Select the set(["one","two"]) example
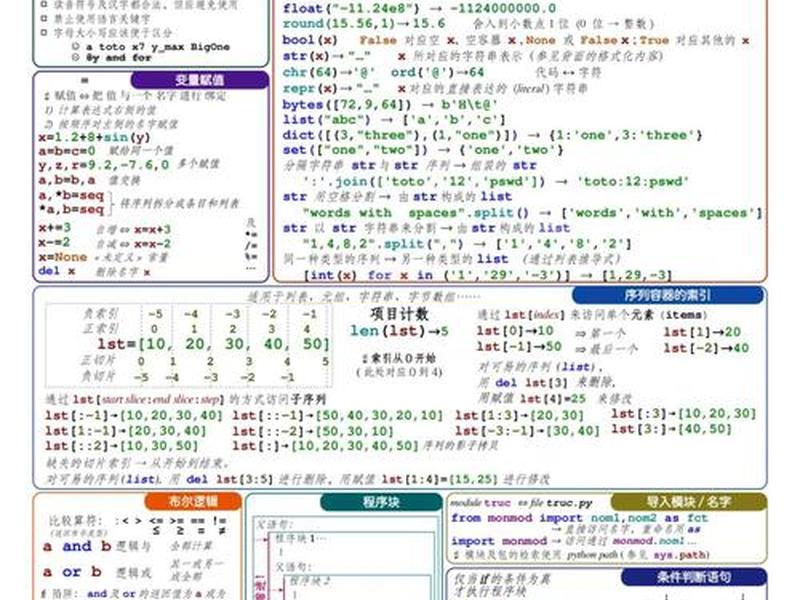Screen dimensions: 800x600 pos(423,150)
